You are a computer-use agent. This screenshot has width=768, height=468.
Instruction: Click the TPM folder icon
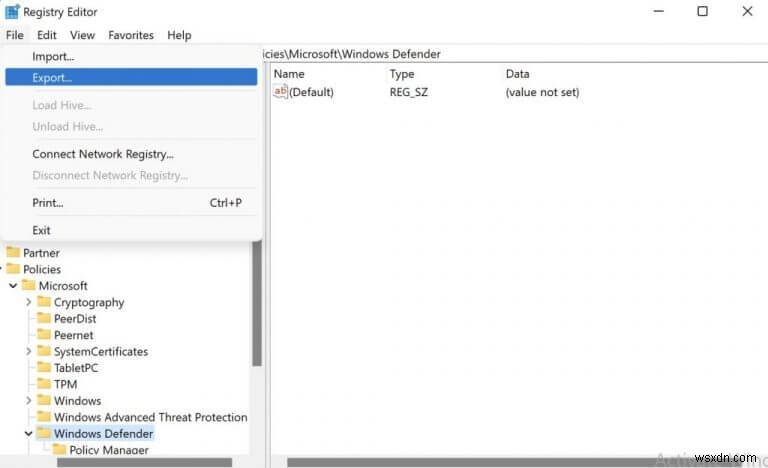[x=44, y=384]
